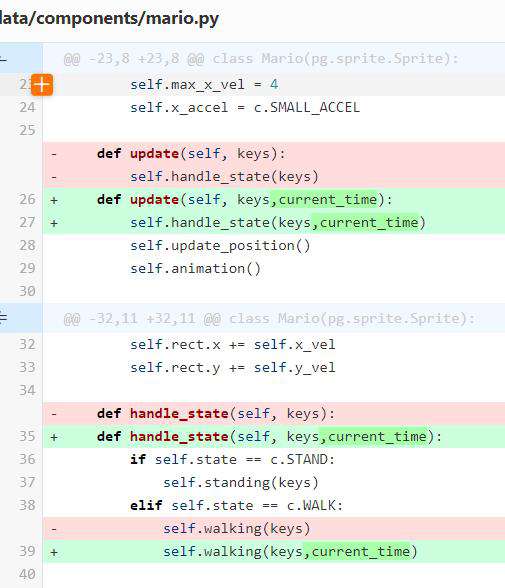Click the minus marker on removed self.walking(keys) line
505x588 pixels.
(x=54, y=529)
